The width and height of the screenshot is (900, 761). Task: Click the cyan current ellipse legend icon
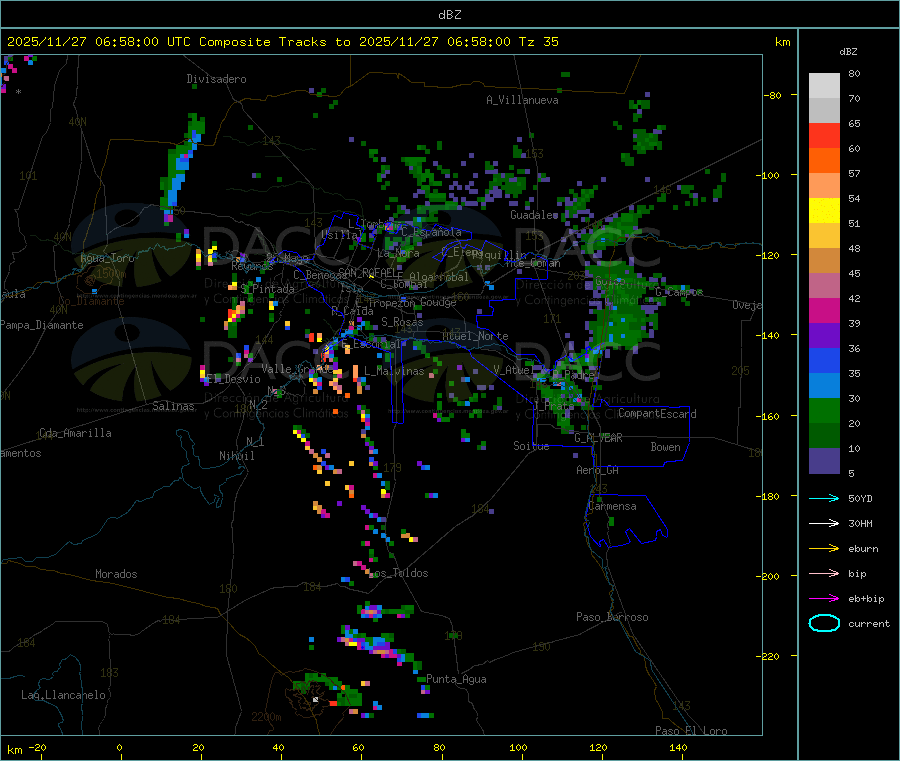click(x=824, y=623)
